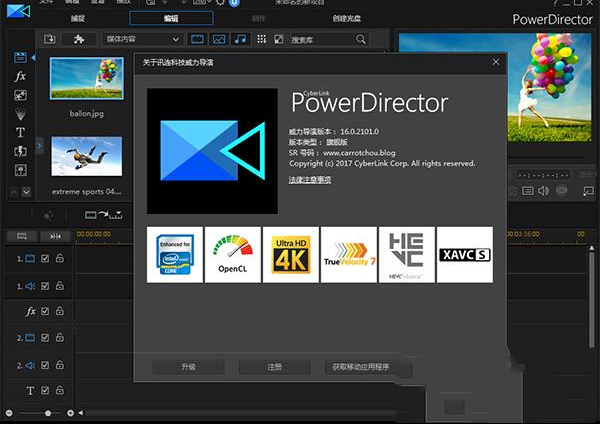Switch library to grid view icon

pos(262,38)
